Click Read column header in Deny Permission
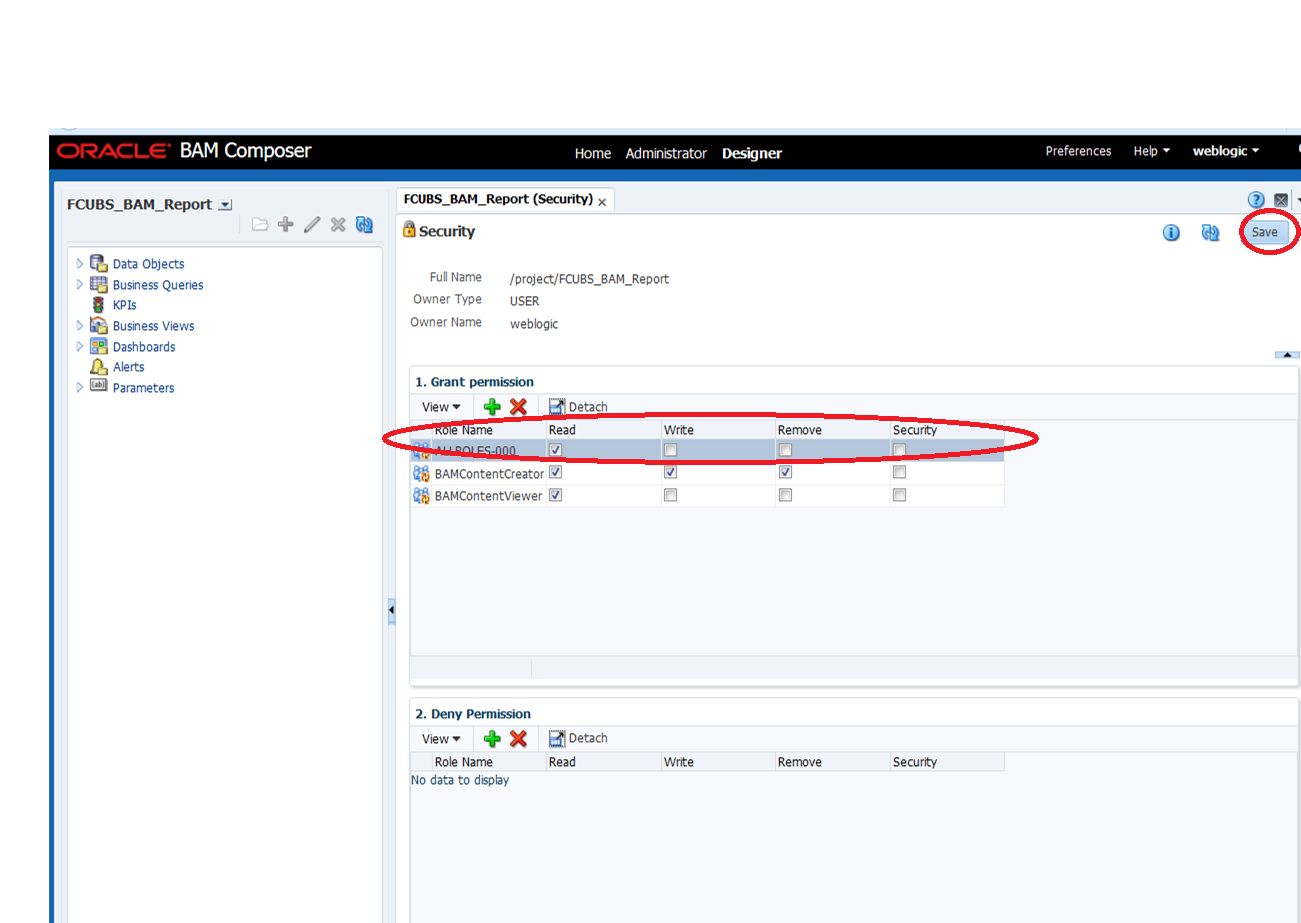The height and width of the screenshot is (923, 1301). click(562, 762)
